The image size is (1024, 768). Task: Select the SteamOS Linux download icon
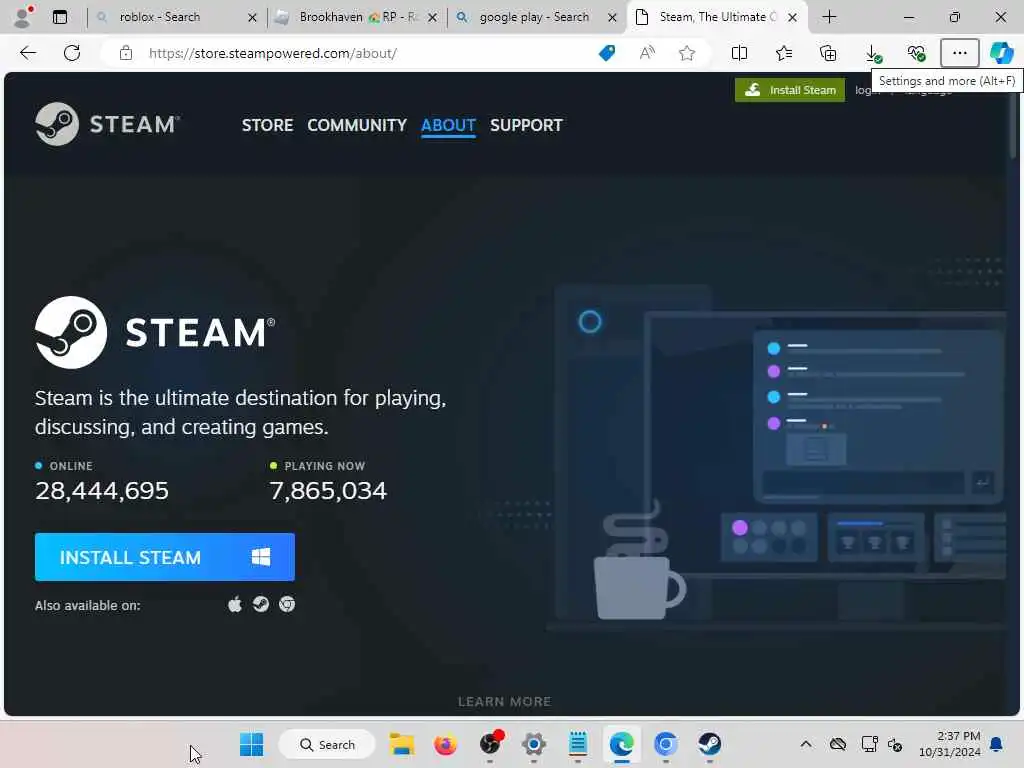point(261,604)
